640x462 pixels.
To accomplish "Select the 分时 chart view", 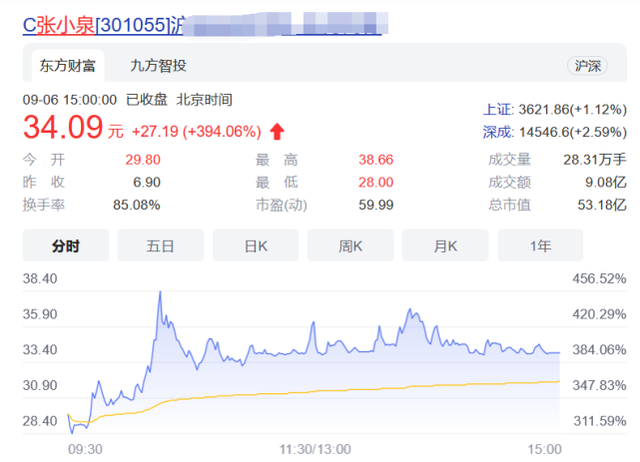I will click(x=65, y=246).
